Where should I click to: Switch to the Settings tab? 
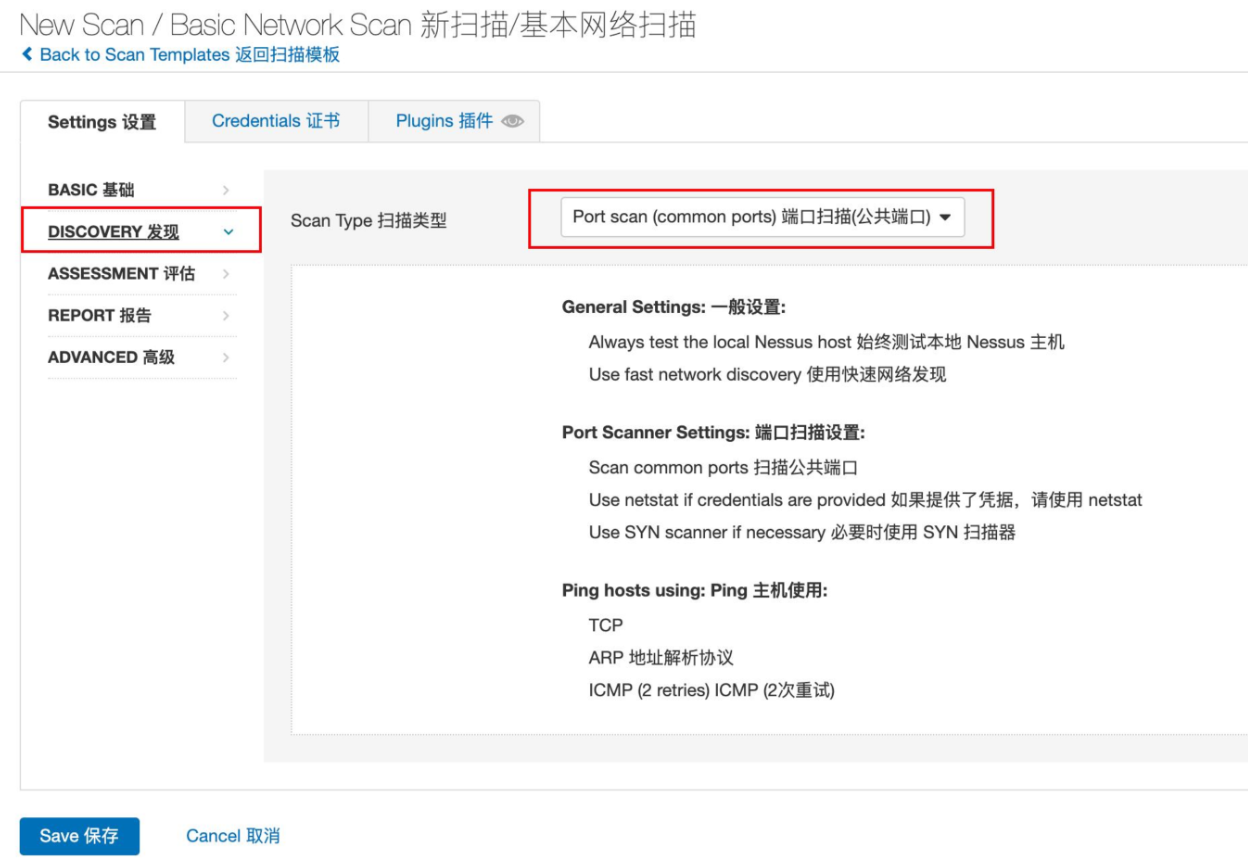102,122
